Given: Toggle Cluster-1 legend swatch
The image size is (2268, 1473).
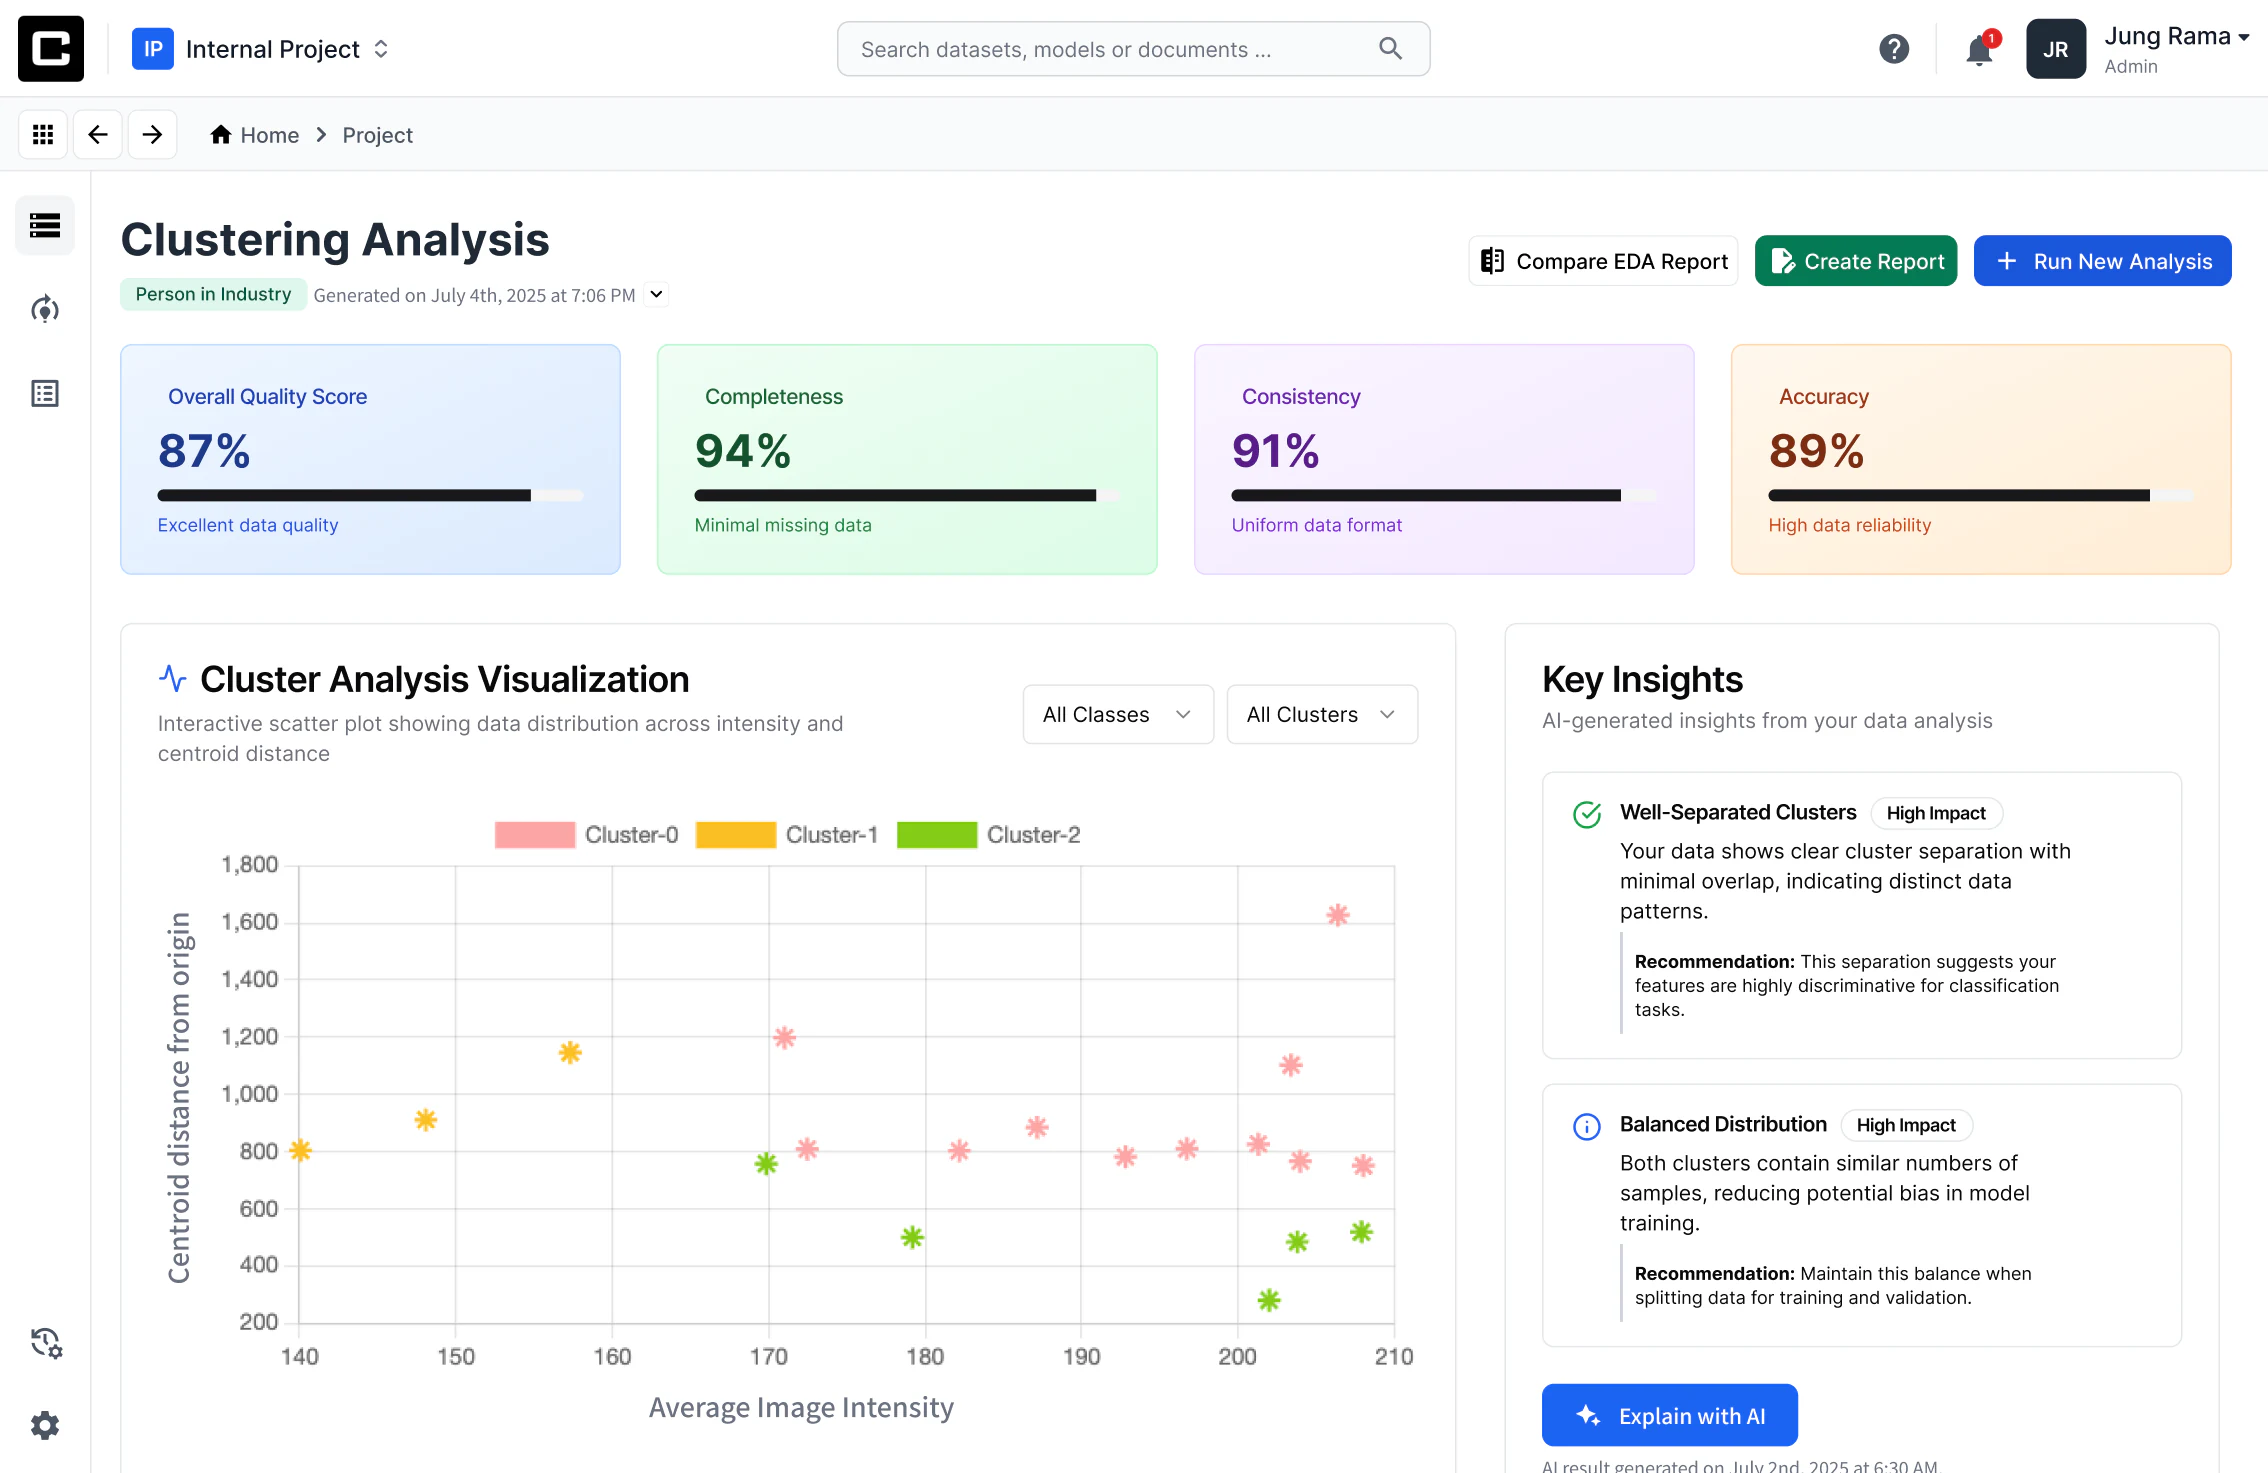Looking at the screenshot, I should pos(736,835).
